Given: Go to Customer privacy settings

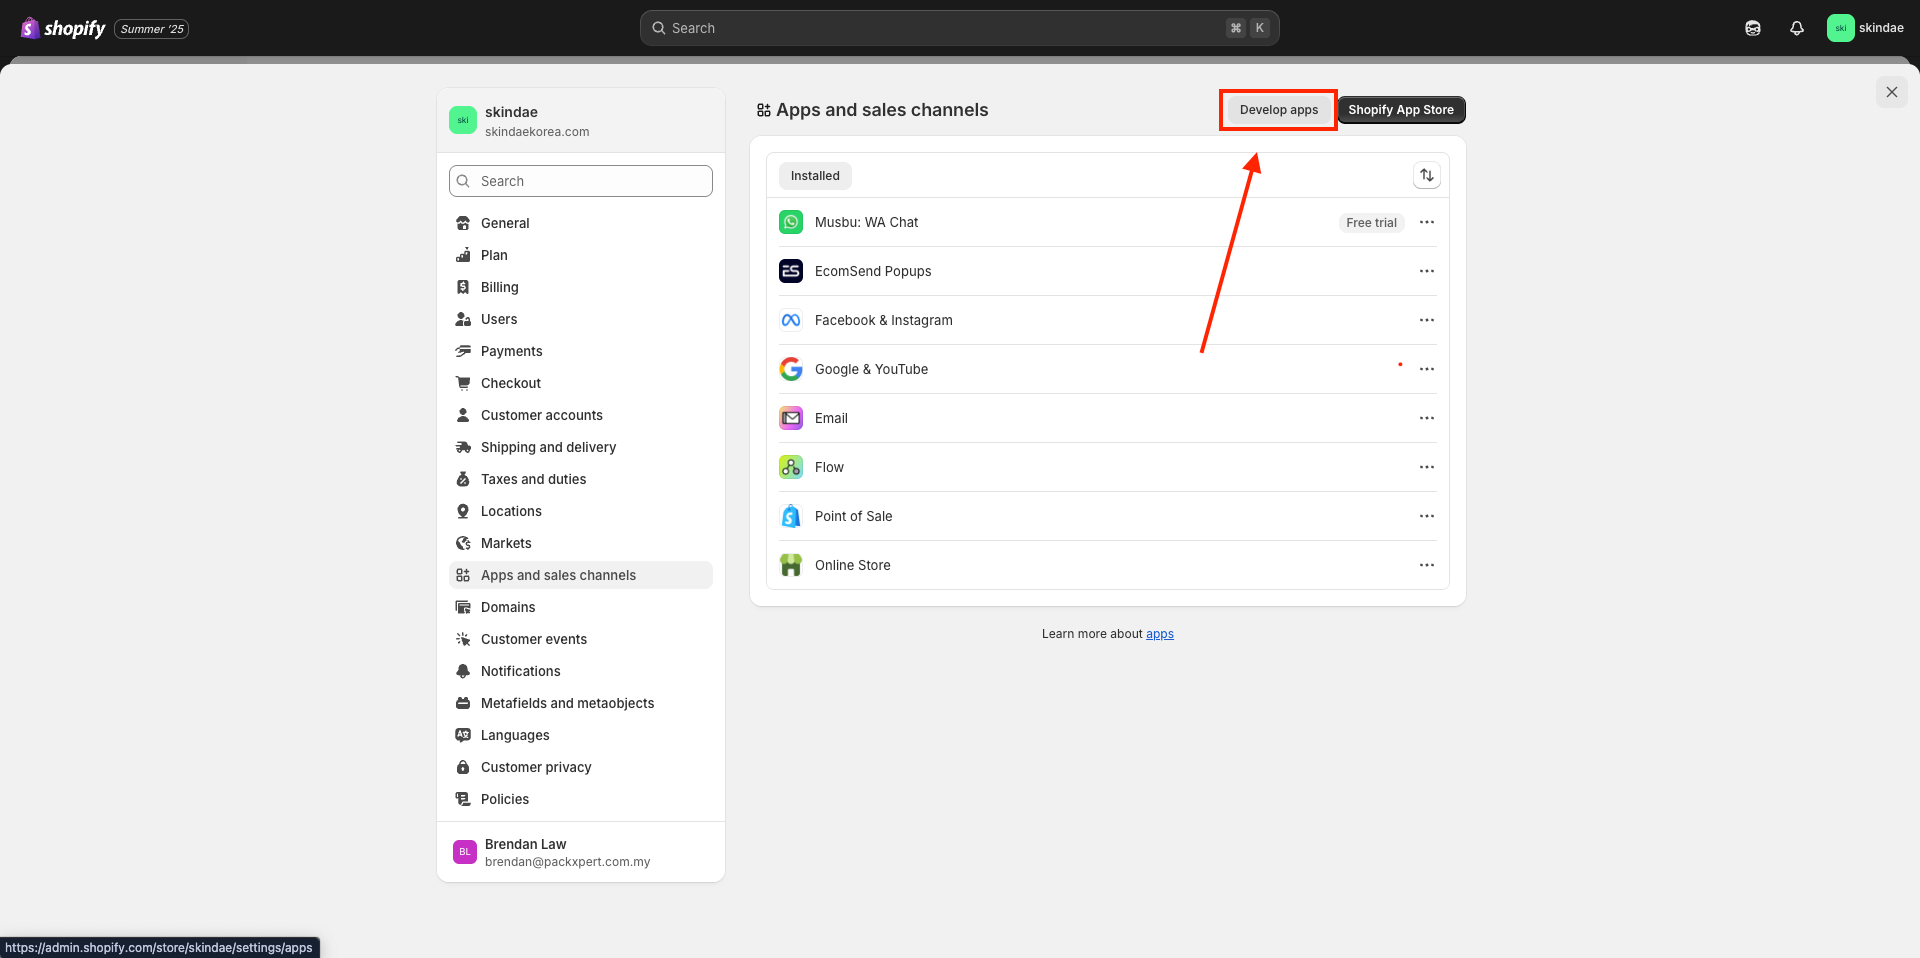Looking at the screenshot, I should click(581, 767).
